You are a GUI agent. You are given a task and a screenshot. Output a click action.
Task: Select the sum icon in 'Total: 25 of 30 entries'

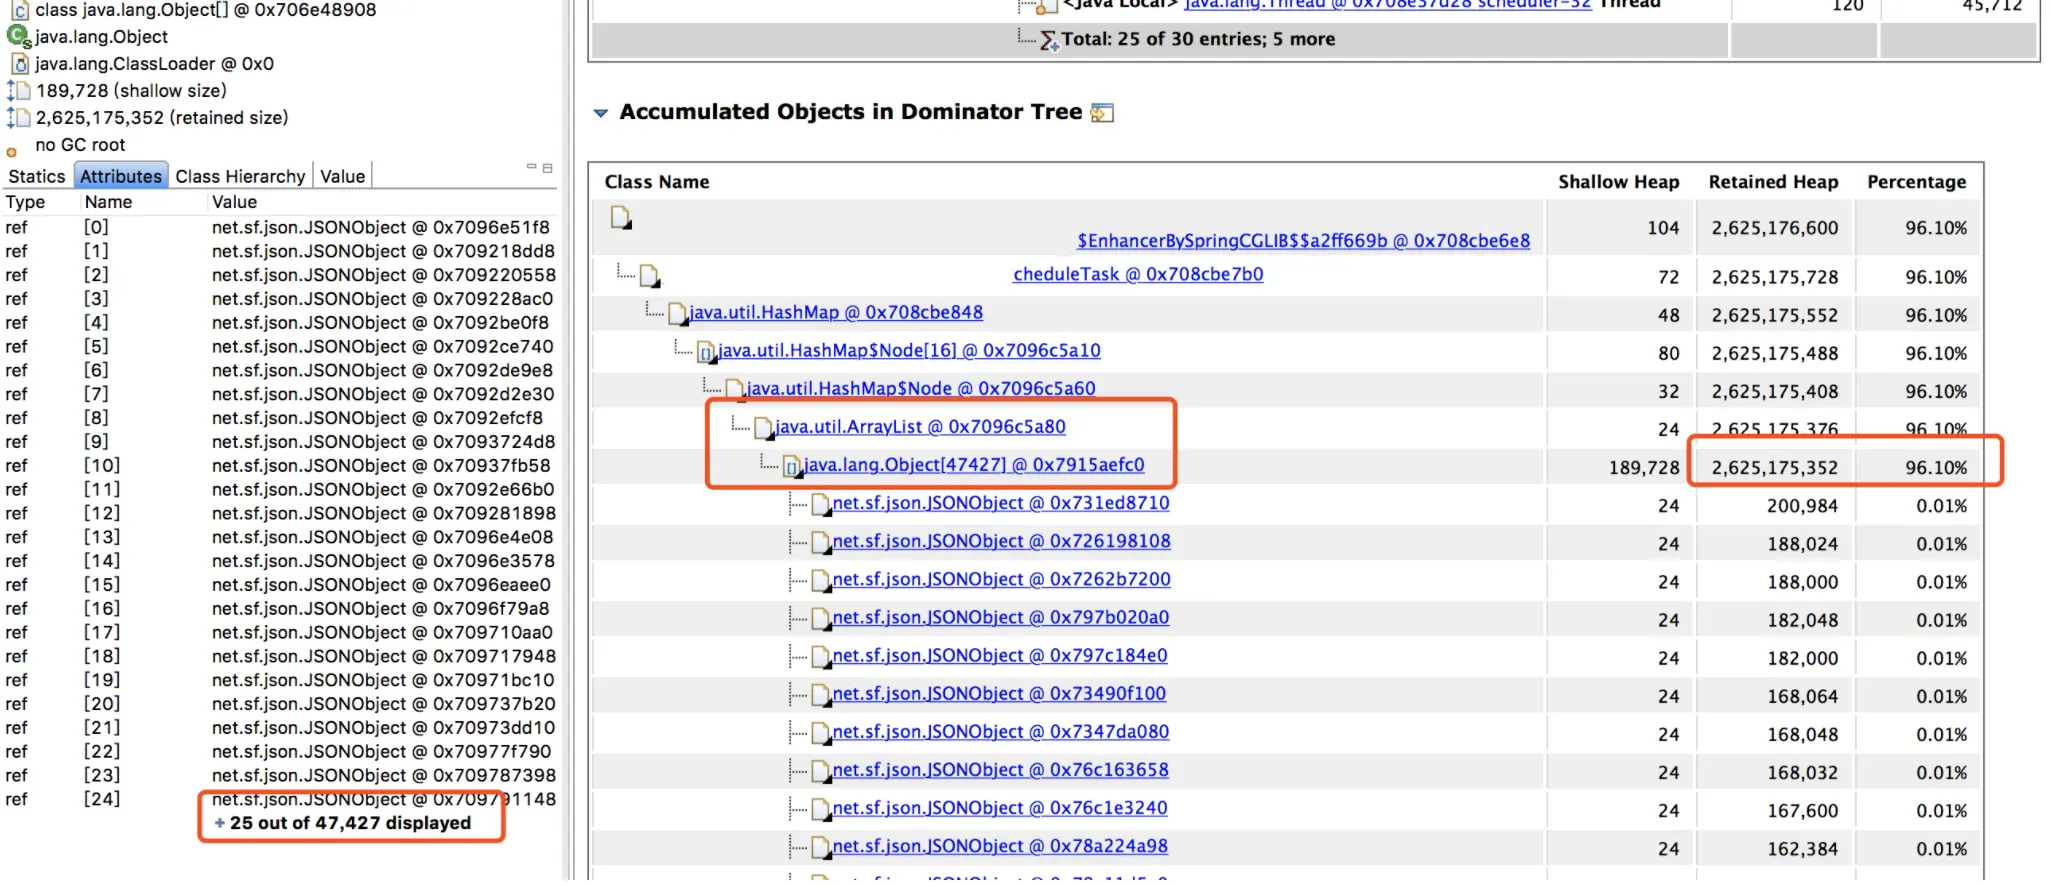1048,41
